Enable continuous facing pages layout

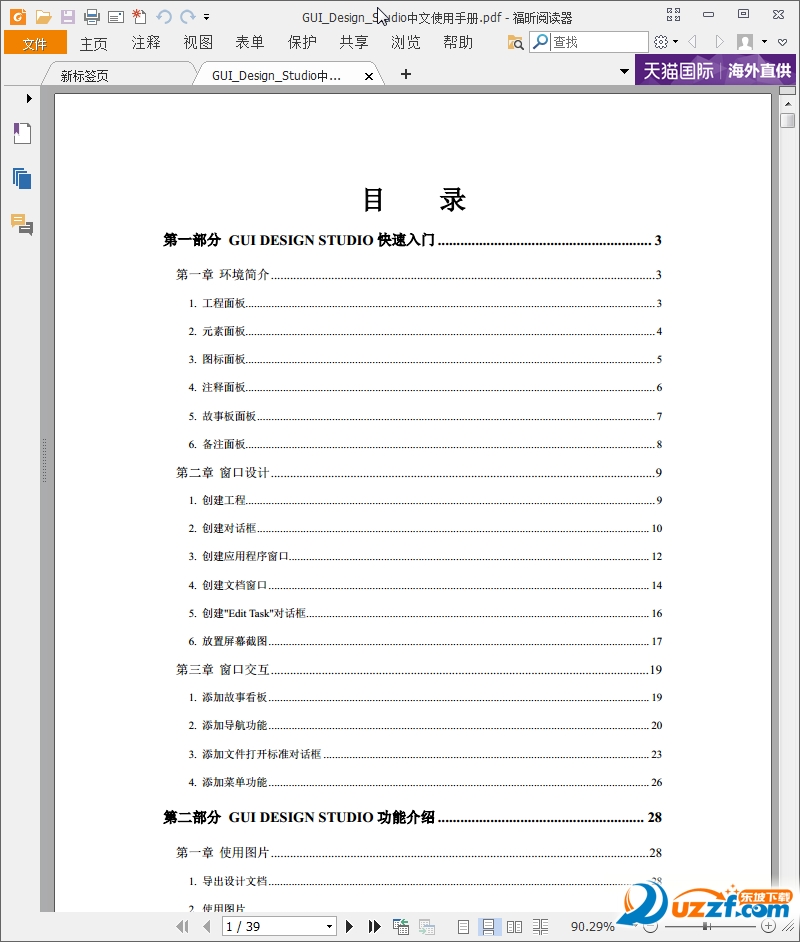click(540, 927)
